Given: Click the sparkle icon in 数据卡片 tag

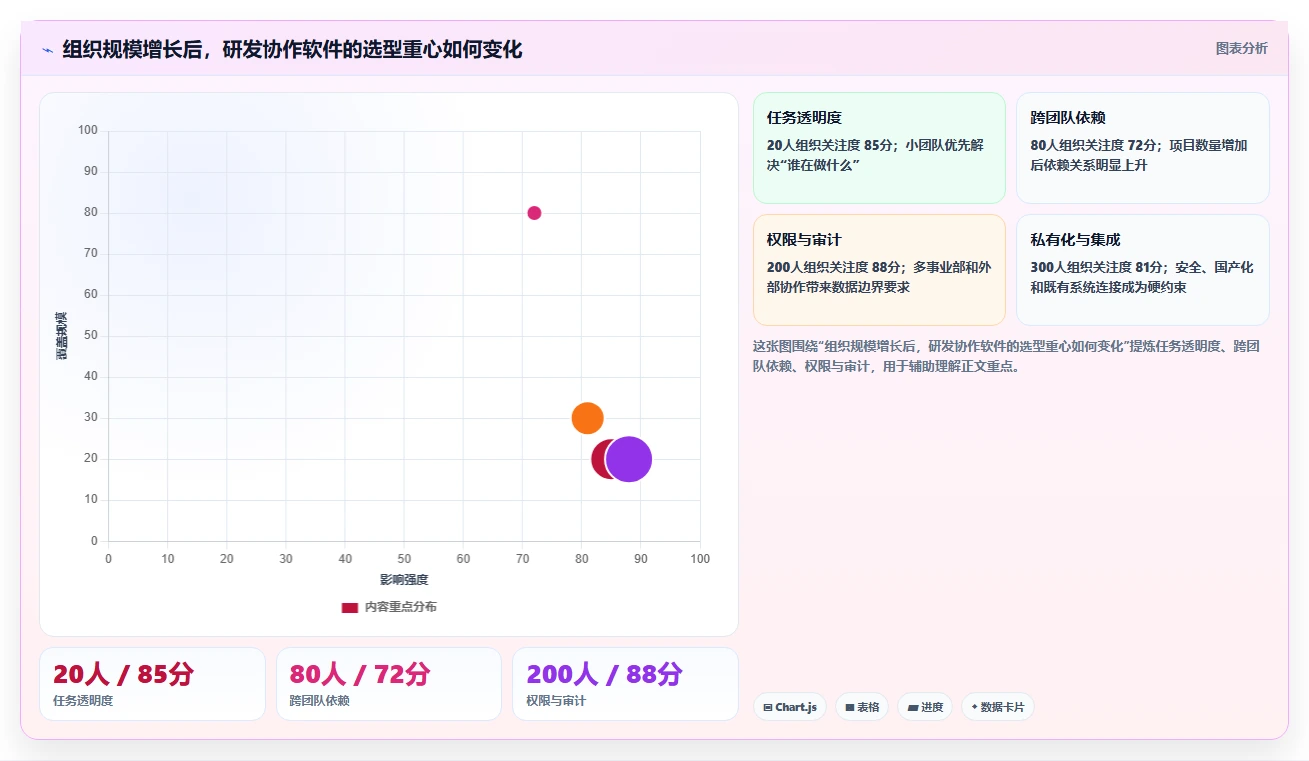Looking at the screenshot, I should (x=974, y=707).
